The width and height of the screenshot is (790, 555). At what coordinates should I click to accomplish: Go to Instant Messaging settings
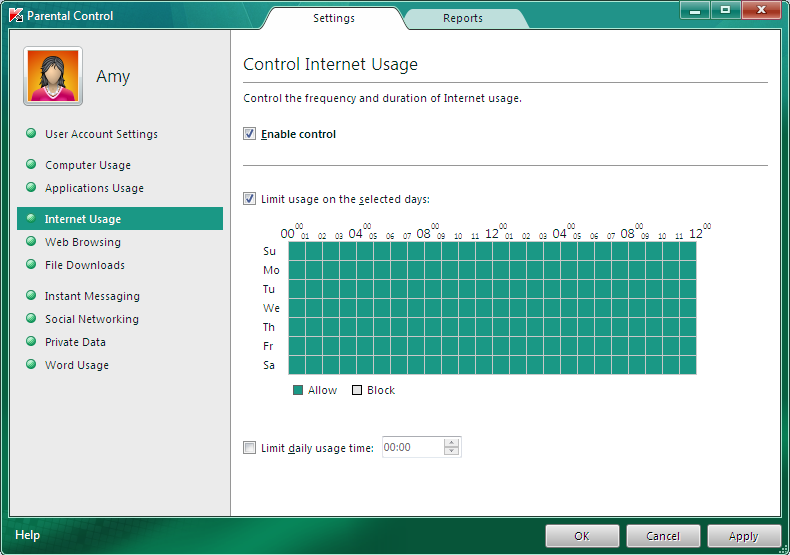coord(92,296)
